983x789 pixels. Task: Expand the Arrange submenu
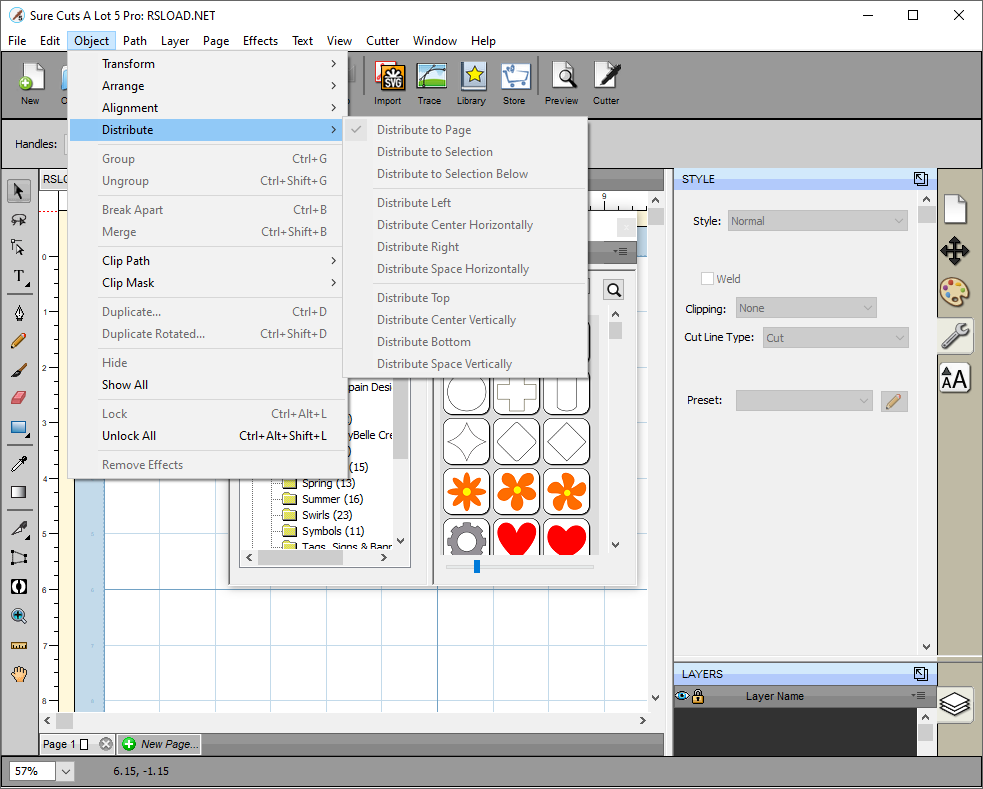(x=206, y=86)
